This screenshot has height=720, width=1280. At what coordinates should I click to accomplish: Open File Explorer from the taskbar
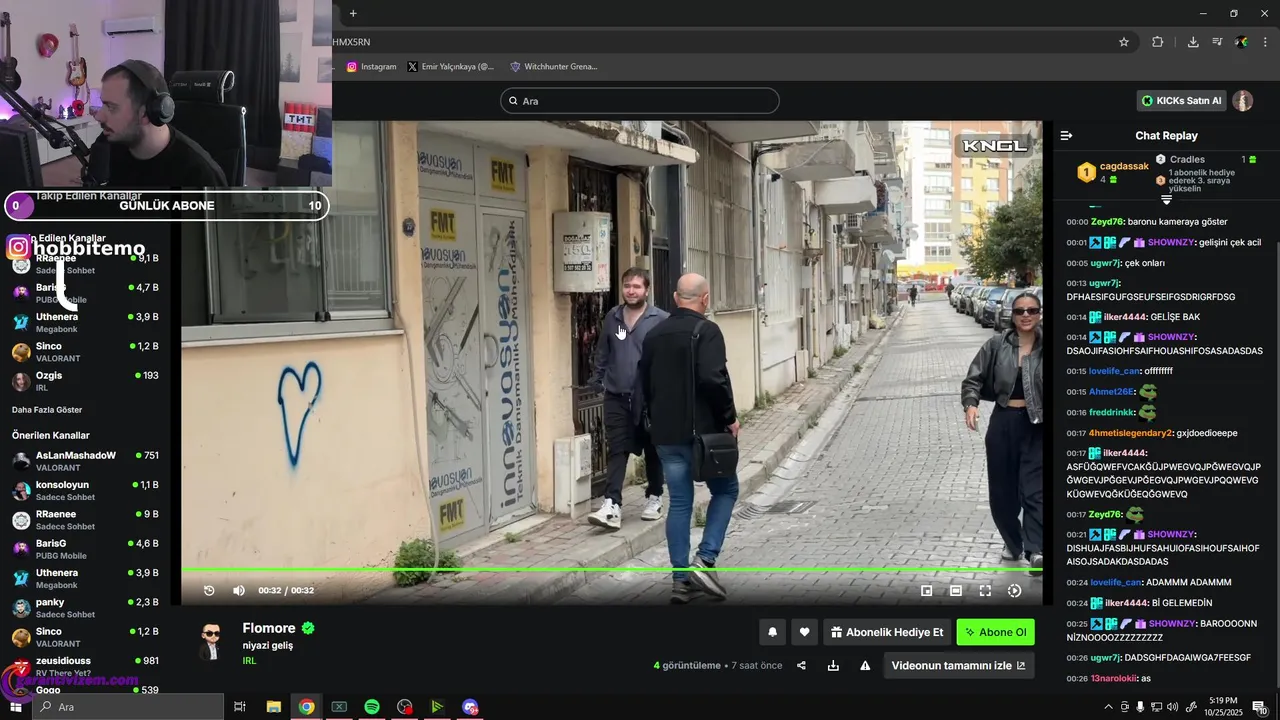[x=273, y=707]
